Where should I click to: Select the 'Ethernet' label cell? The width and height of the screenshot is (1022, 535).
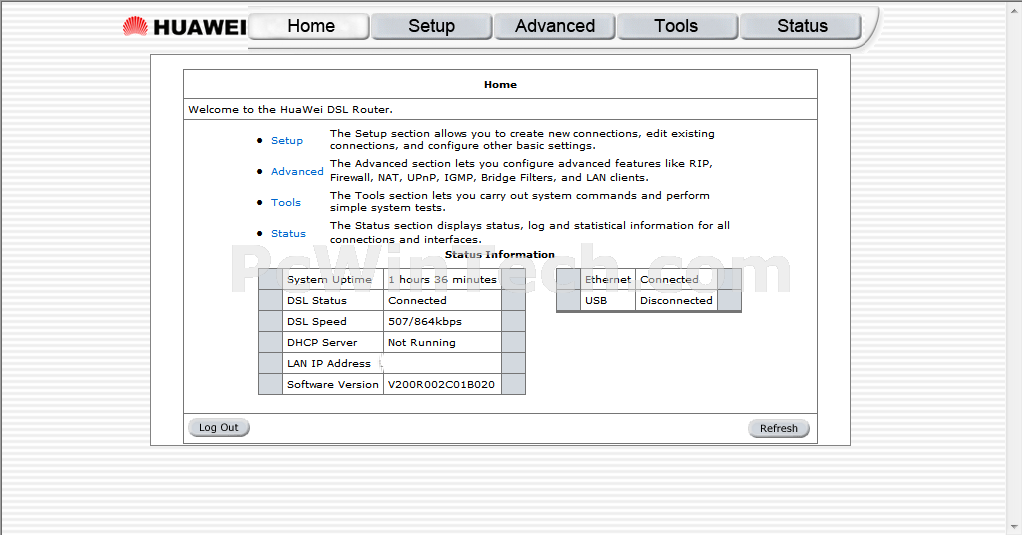click(607, 280)
